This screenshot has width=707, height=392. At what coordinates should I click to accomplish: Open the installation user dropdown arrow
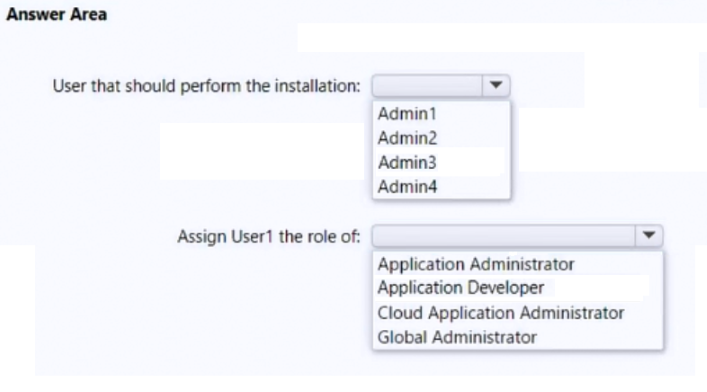coord(496,85)
